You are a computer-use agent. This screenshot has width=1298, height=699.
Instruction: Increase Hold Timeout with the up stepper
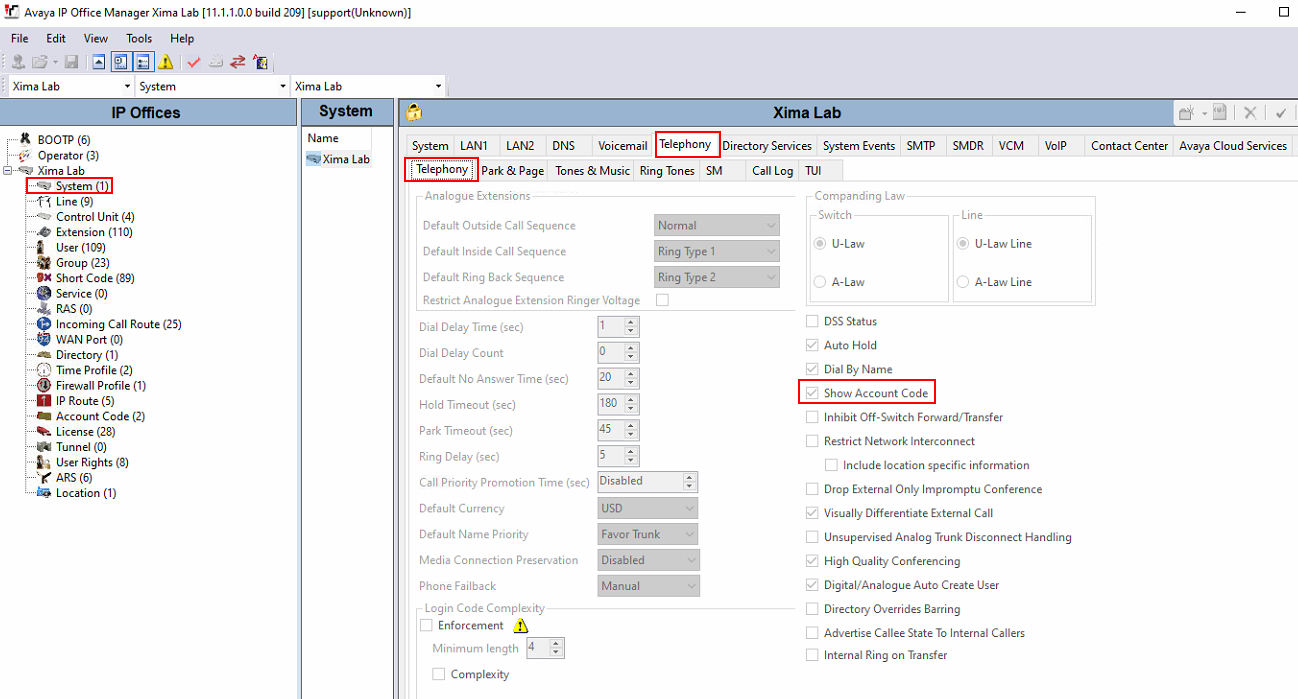click(x=630, y=399)
